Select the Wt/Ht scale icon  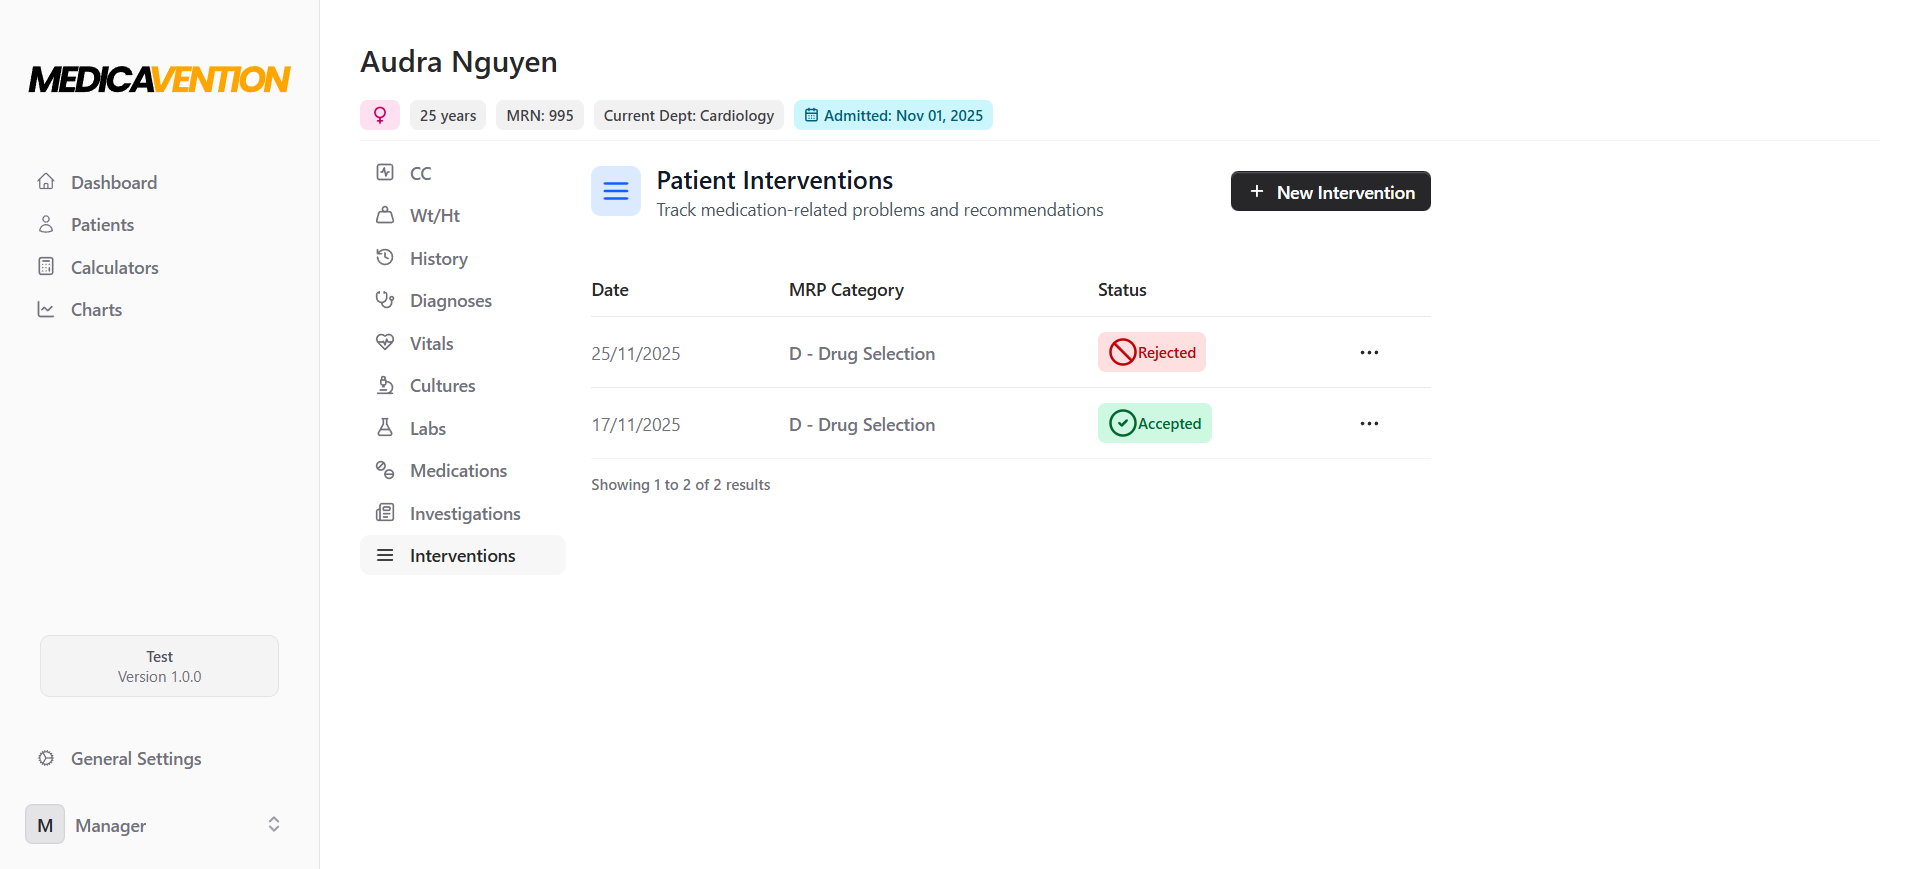coord(386,215)
